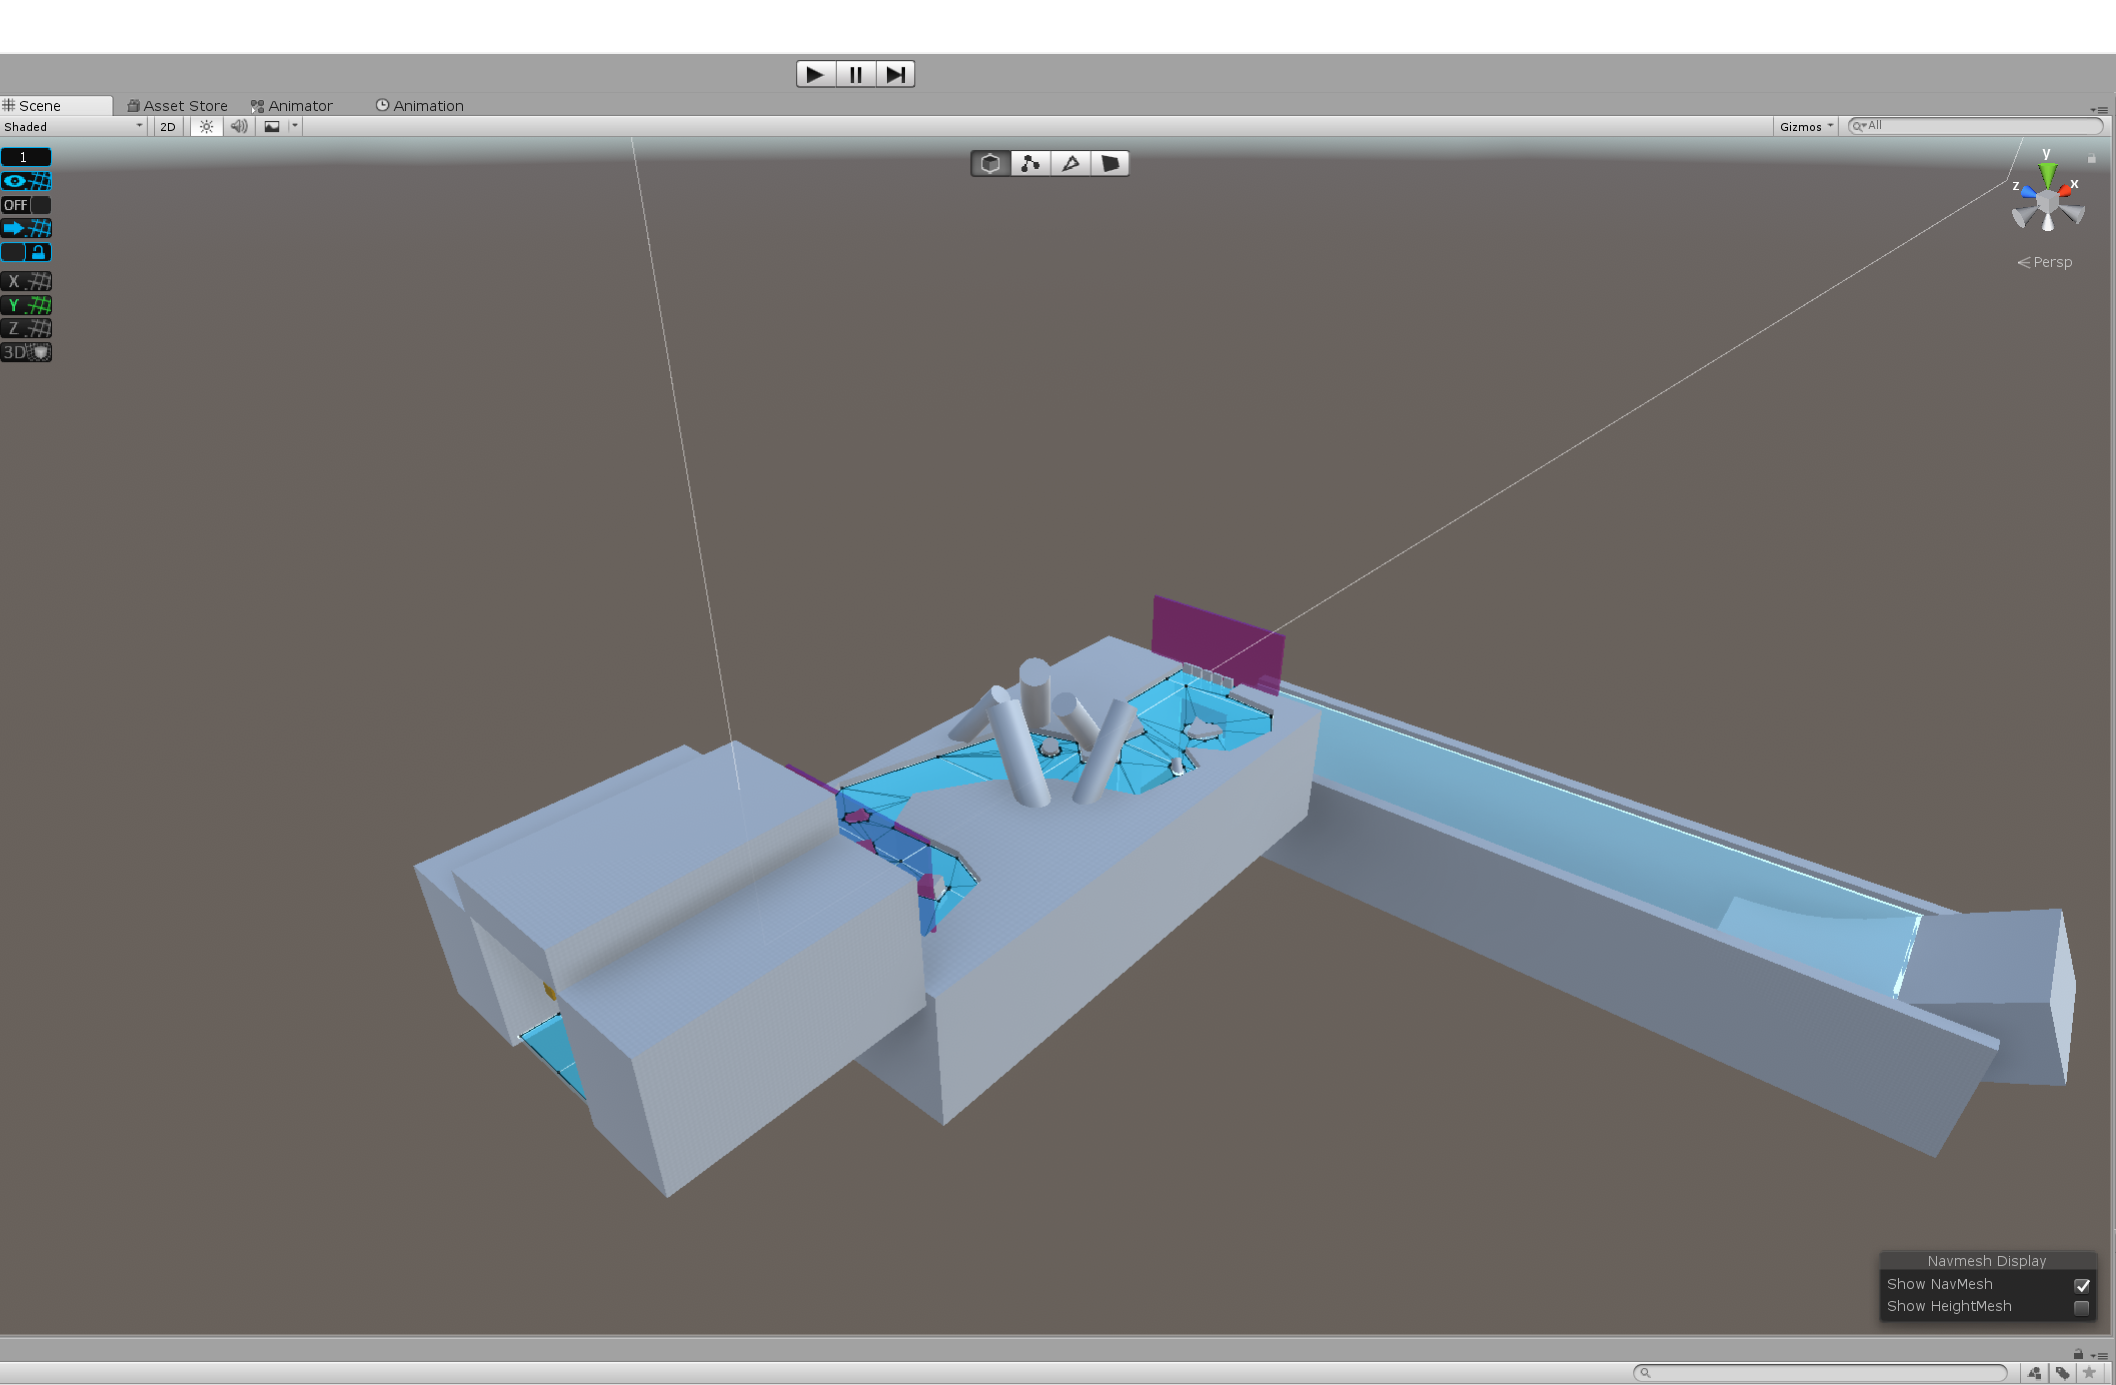Select ProBuilder face mode icon
Screen dimensions: 2116x1385
click(x=1110, y=163)
